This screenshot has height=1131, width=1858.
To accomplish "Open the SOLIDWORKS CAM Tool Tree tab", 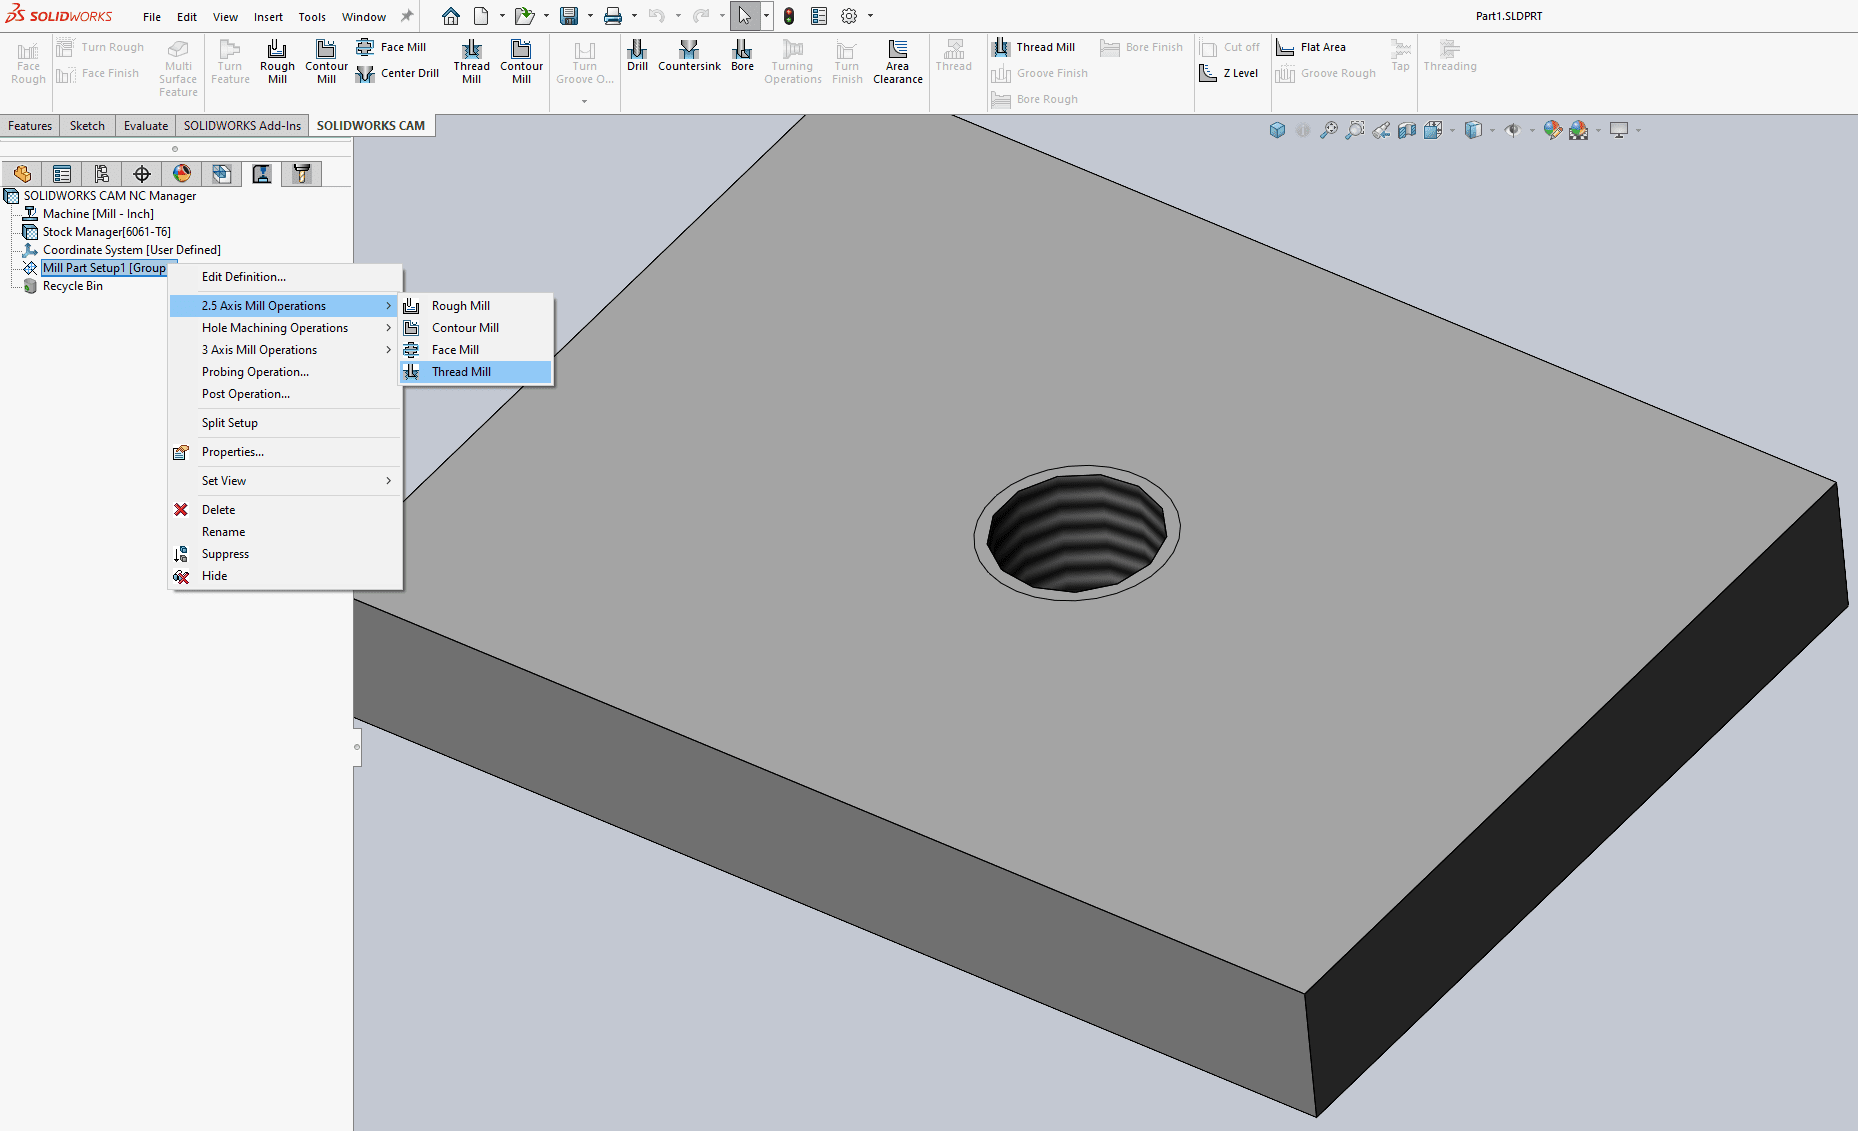I will (301, 174).
